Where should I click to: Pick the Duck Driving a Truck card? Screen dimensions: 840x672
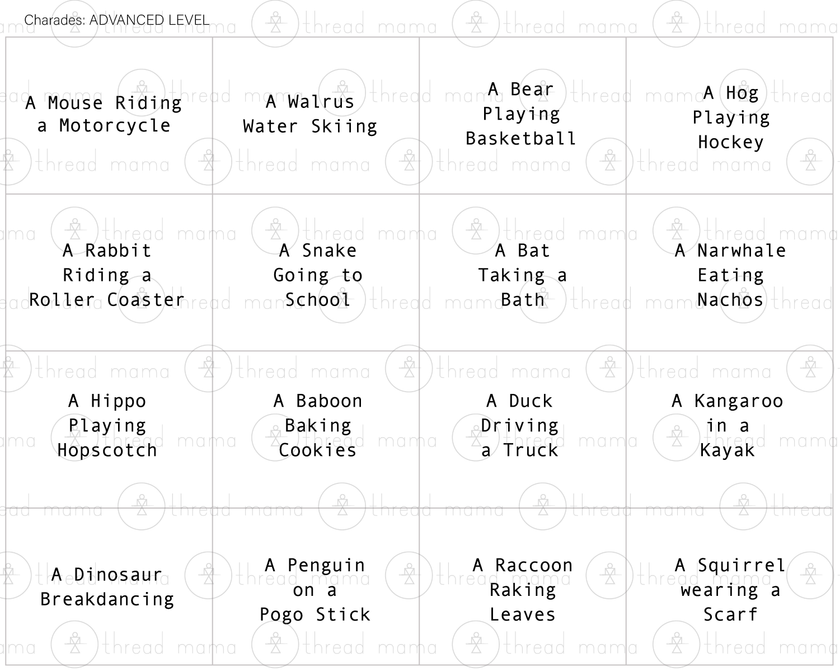520,425
